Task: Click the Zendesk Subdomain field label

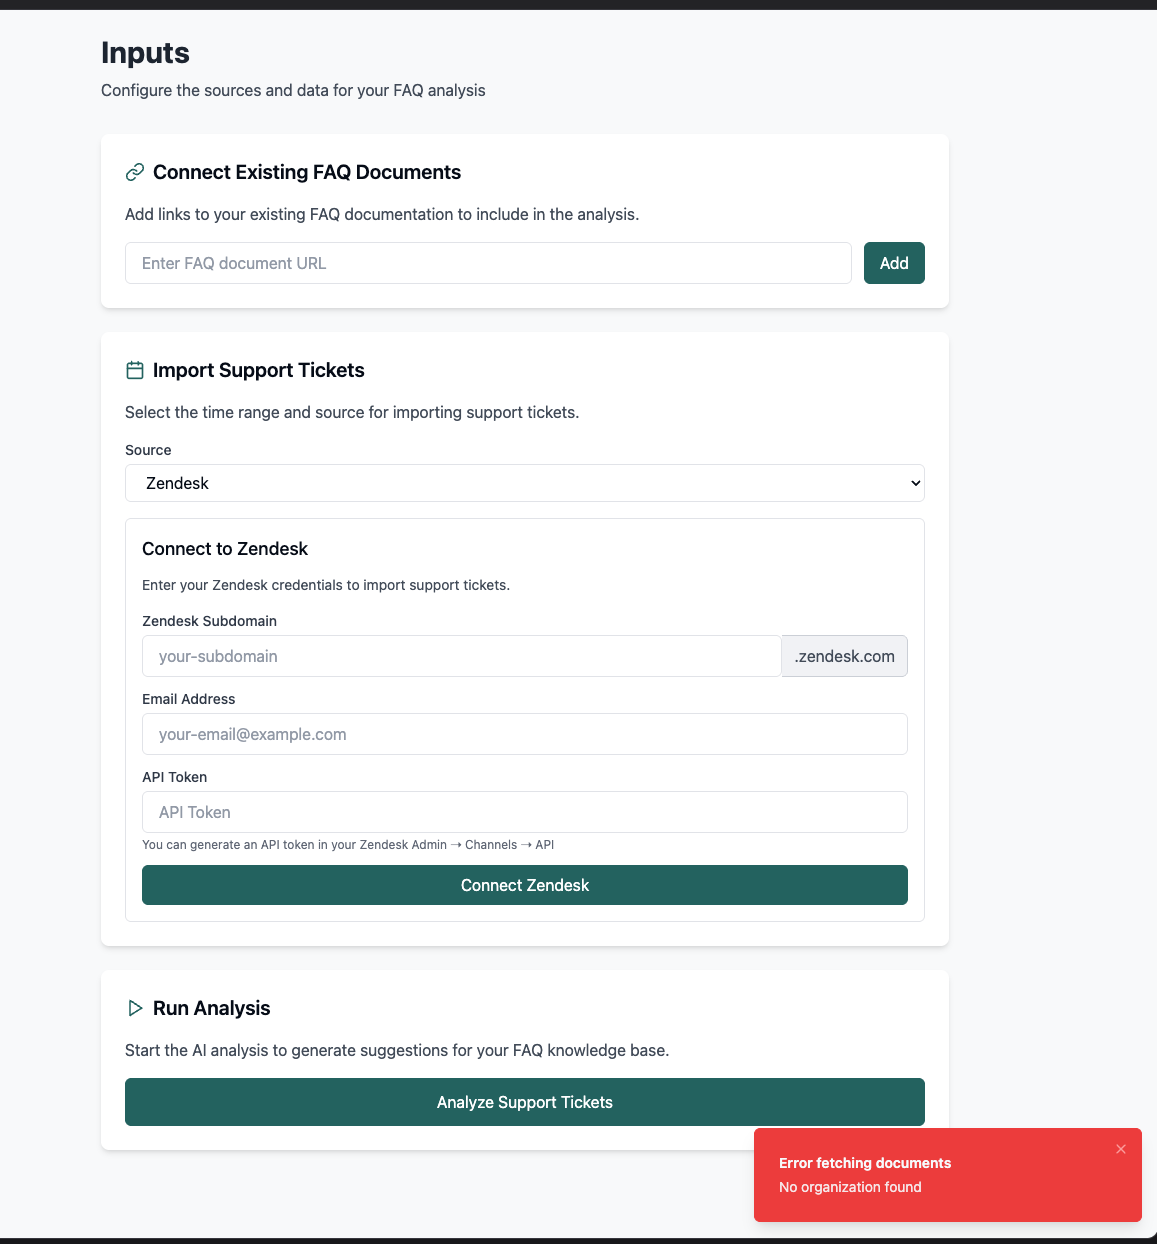Action: 209,621
